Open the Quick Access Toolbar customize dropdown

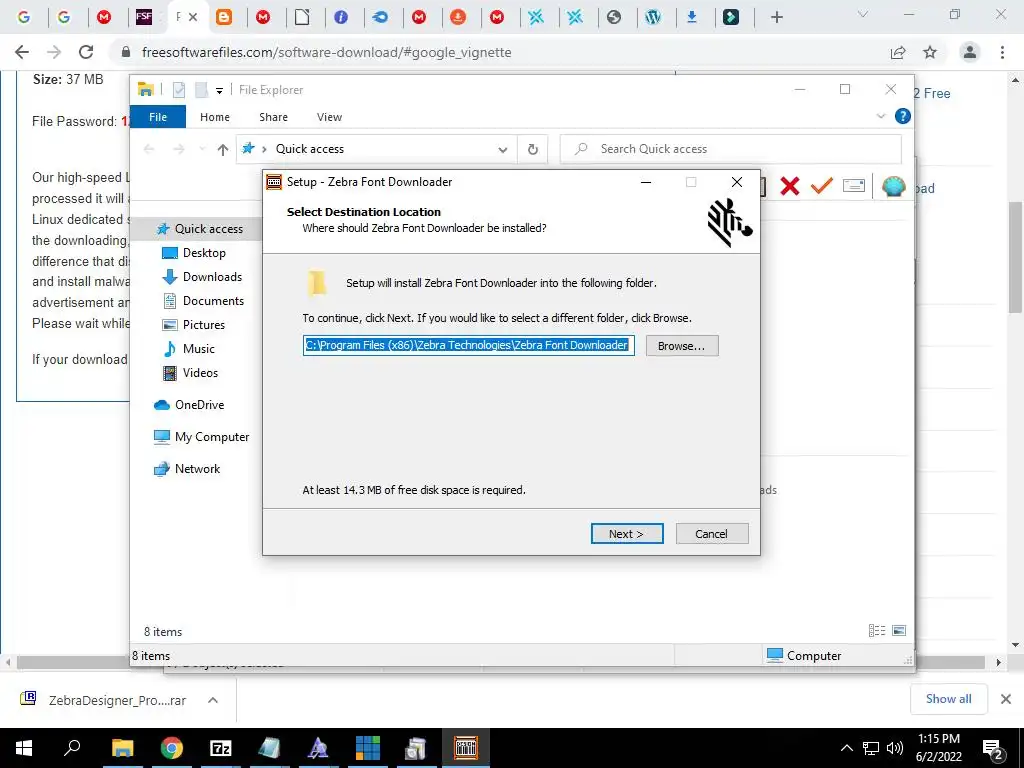pos(219,91)
